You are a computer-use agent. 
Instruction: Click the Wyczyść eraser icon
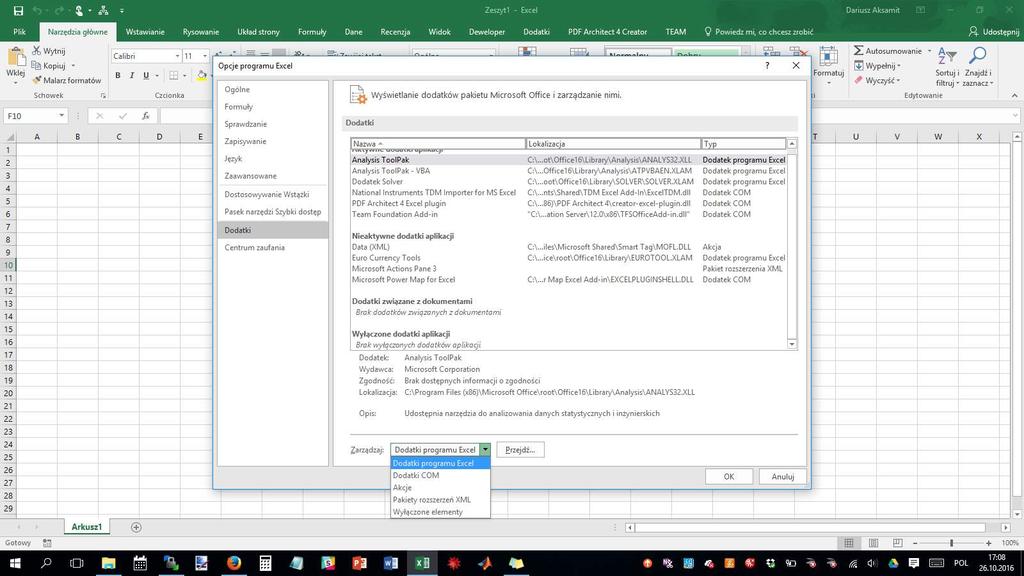[858, 80]
